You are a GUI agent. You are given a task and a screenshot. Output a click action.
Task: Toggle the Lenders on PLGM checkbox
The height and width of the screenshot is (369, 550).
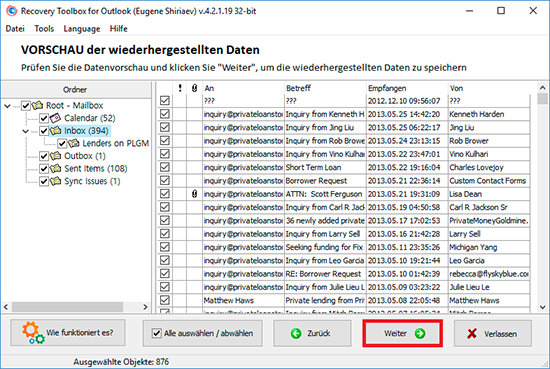click(x=62, y=143)
